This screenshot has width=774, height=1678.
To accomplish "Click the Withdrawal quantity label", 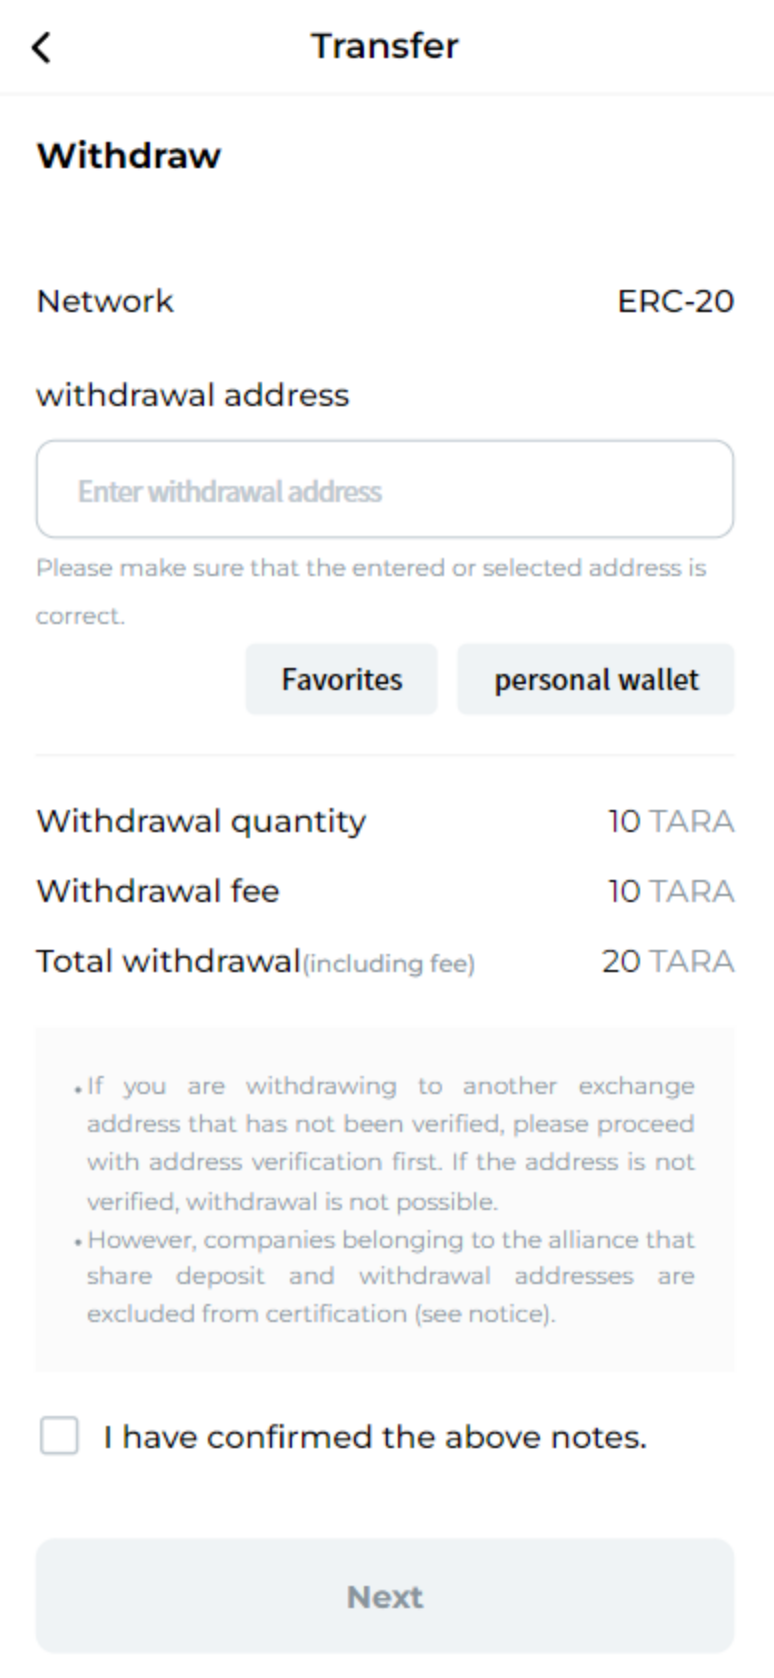I will click(x=201, y=821).
